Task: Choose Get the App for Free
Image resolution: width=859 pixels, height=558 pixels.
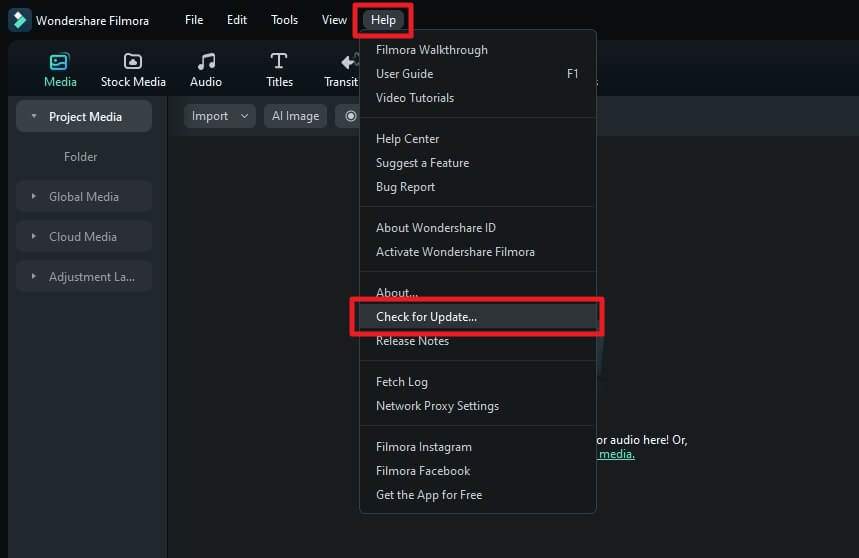Action: click(477, 496)
